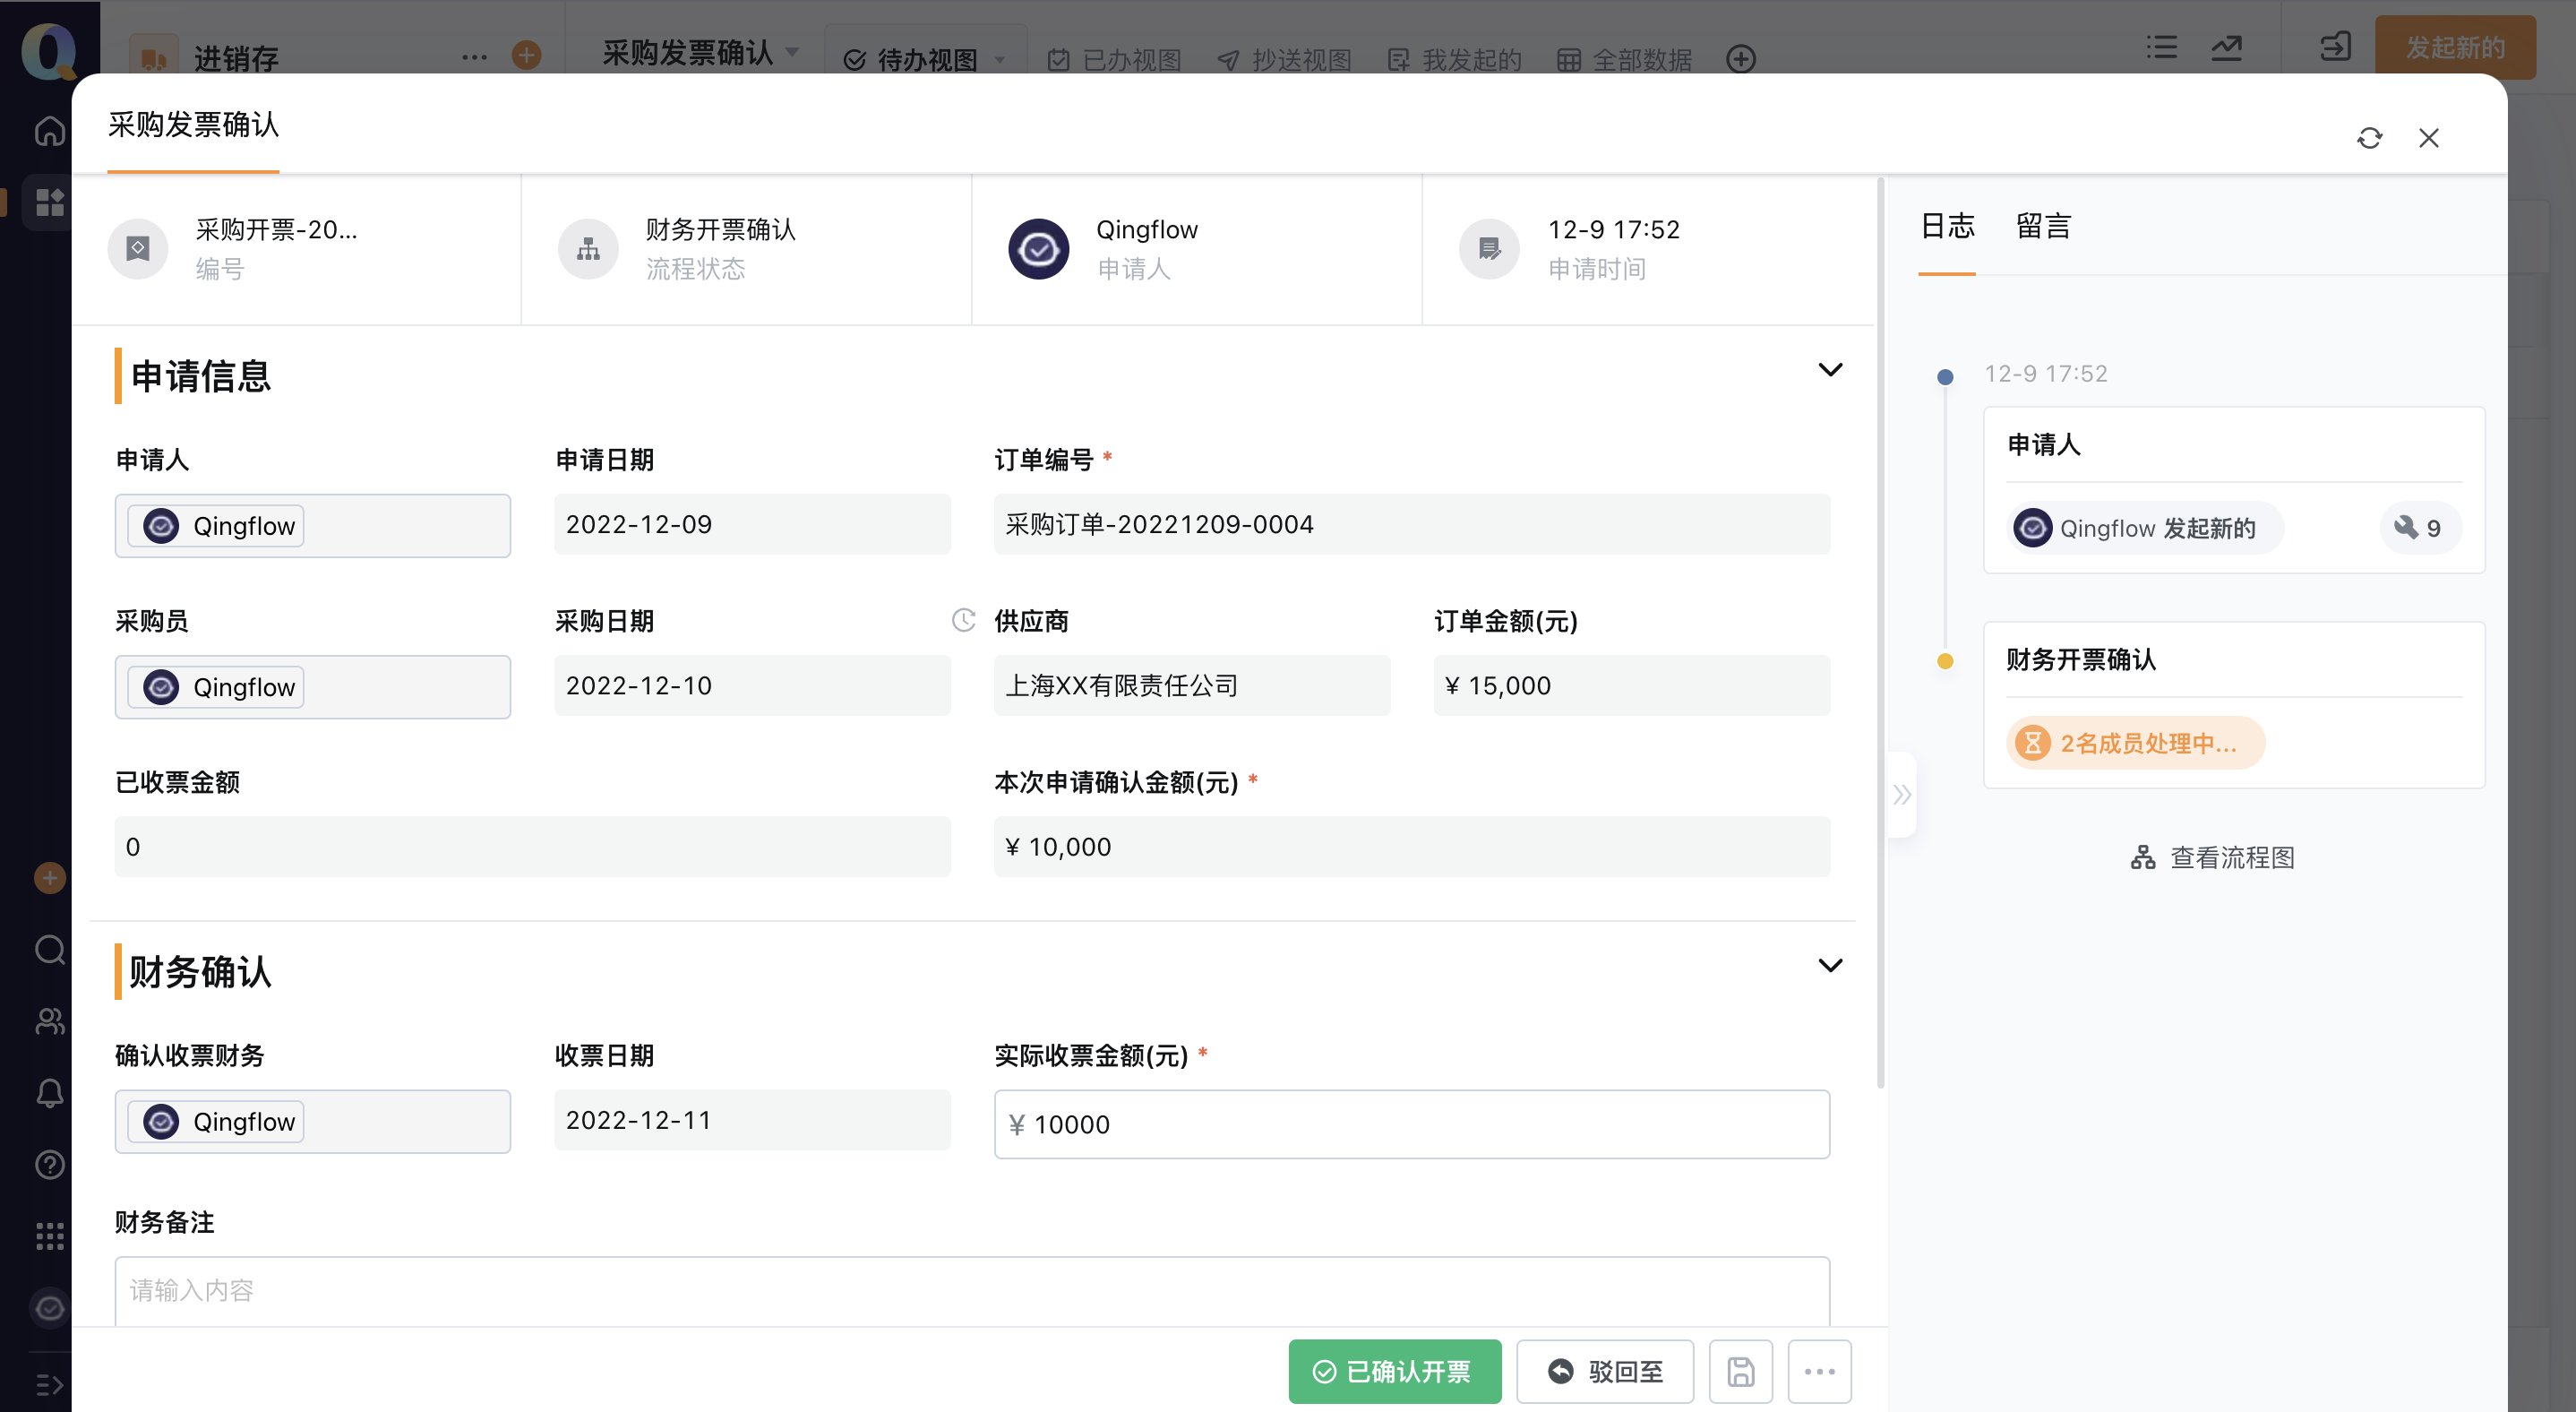Viewport: 2576px width, 1412px height.
Task: Collapse the 申请信息 section
Action: (x=1830, y=369)
